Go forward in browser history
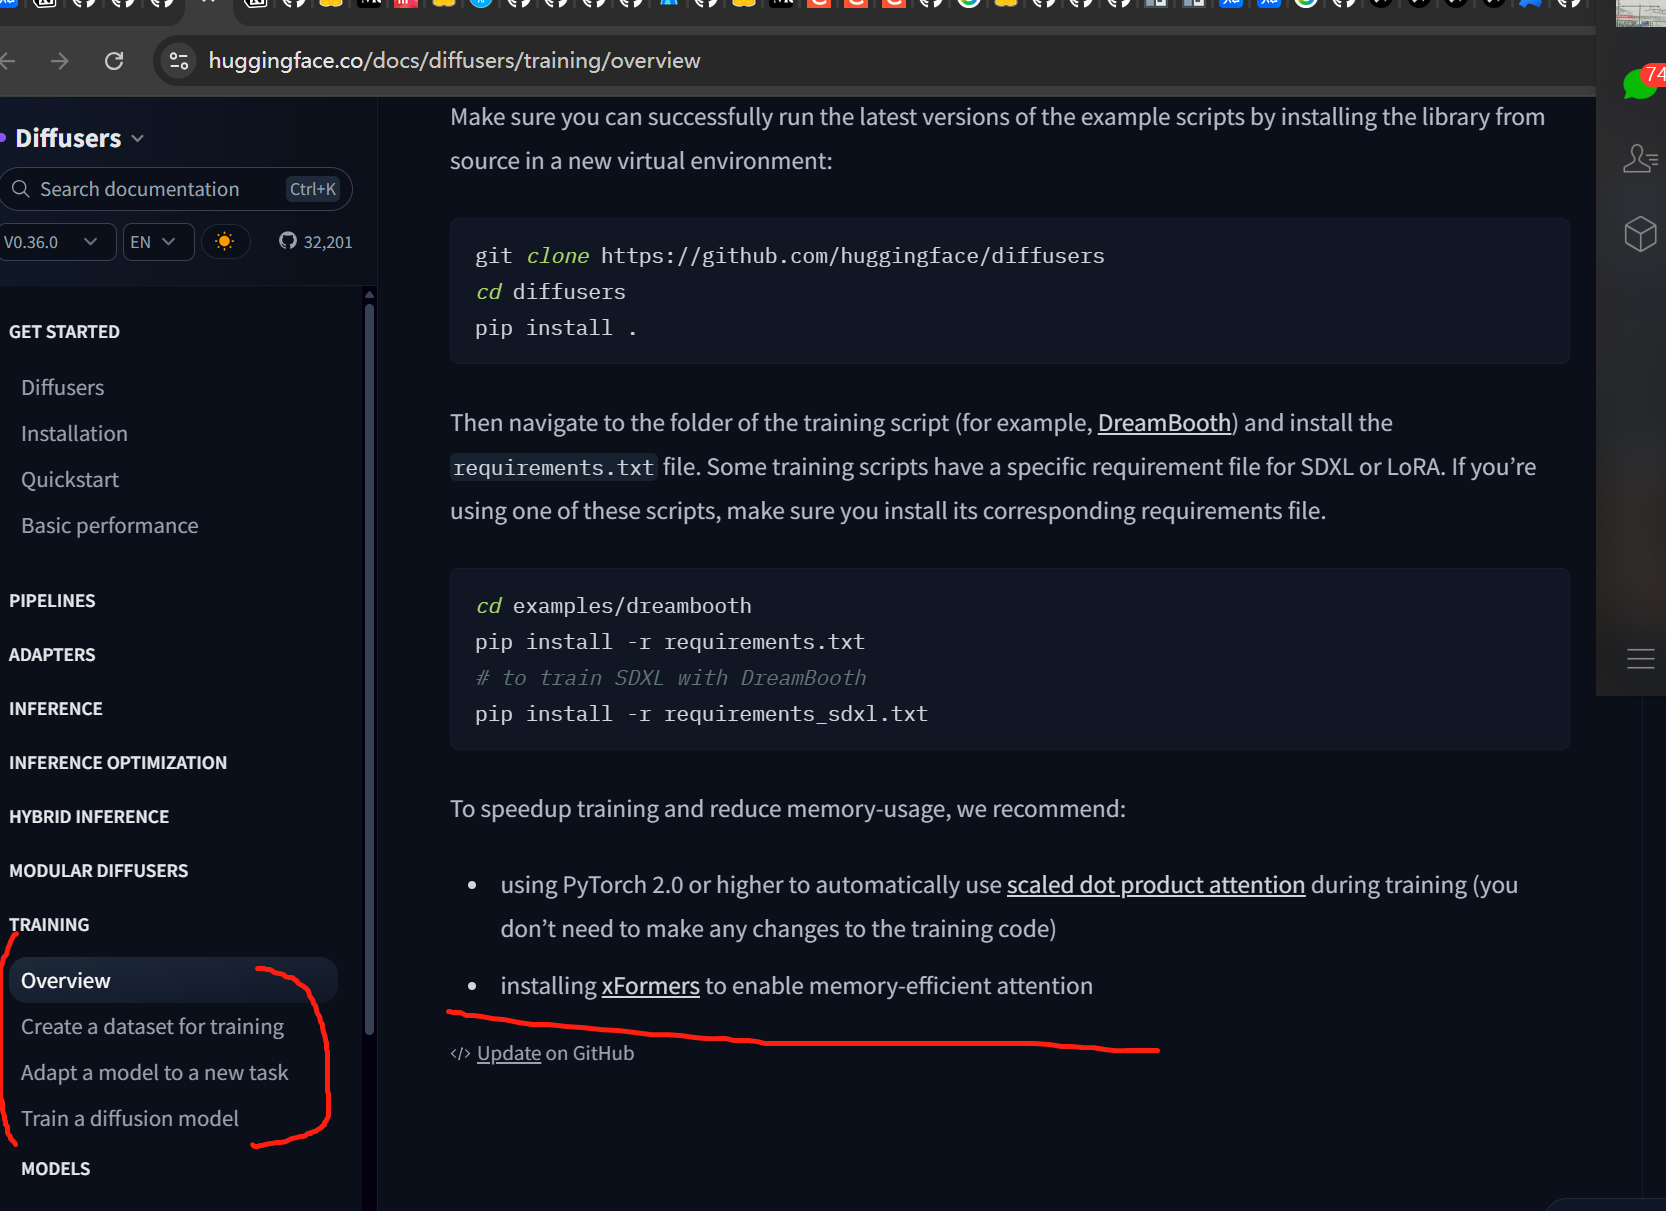 point(60,61)
